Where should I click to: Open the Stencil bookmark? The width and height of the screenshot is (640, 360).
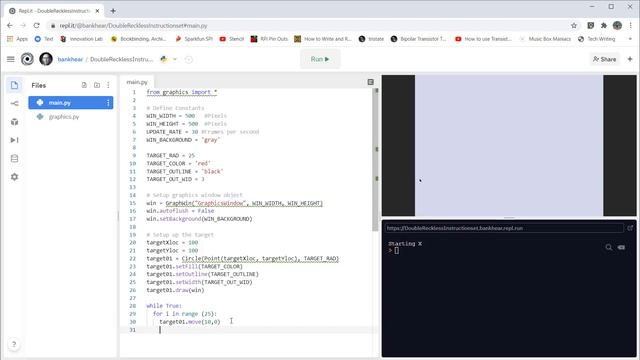click(232, 39)
